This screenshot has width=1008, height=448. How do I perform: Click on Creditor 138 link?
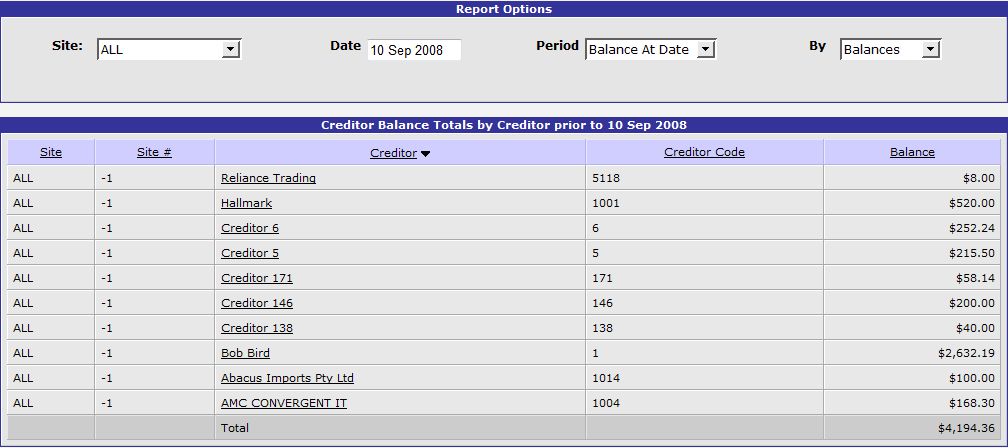point(257,328)
